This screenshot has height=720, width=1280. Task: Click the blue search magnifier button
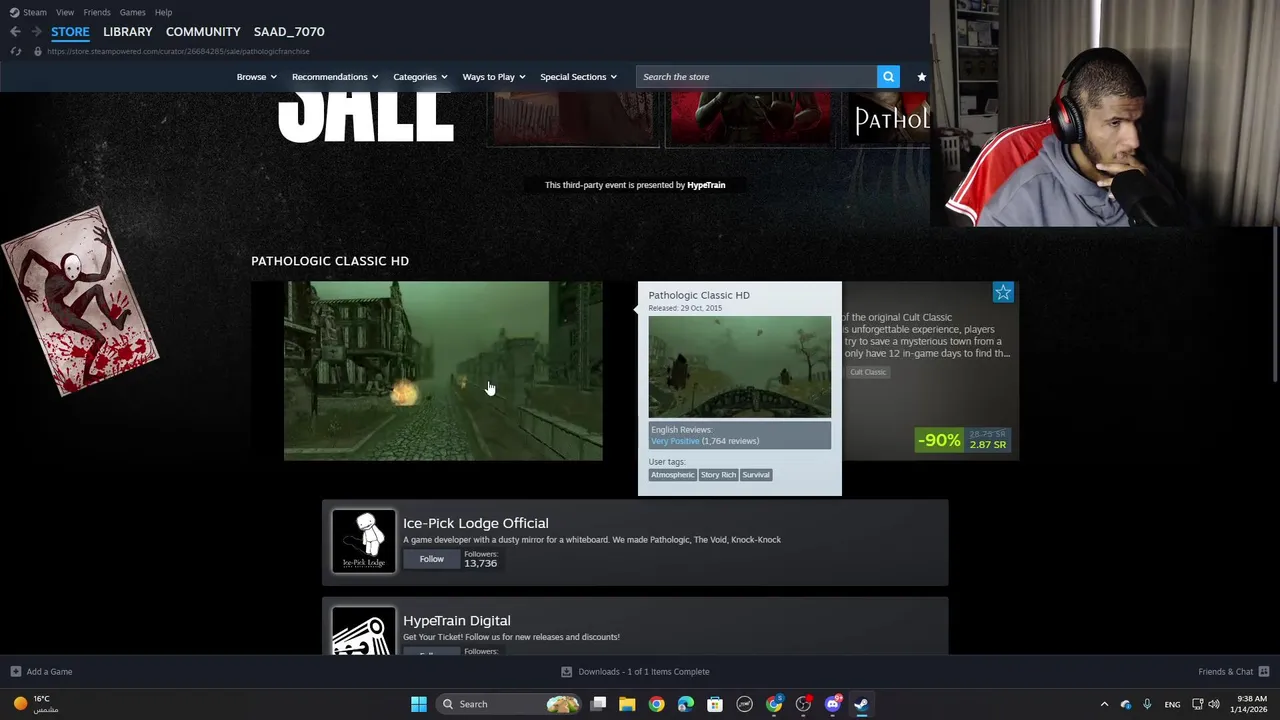(x=888, y=77)
